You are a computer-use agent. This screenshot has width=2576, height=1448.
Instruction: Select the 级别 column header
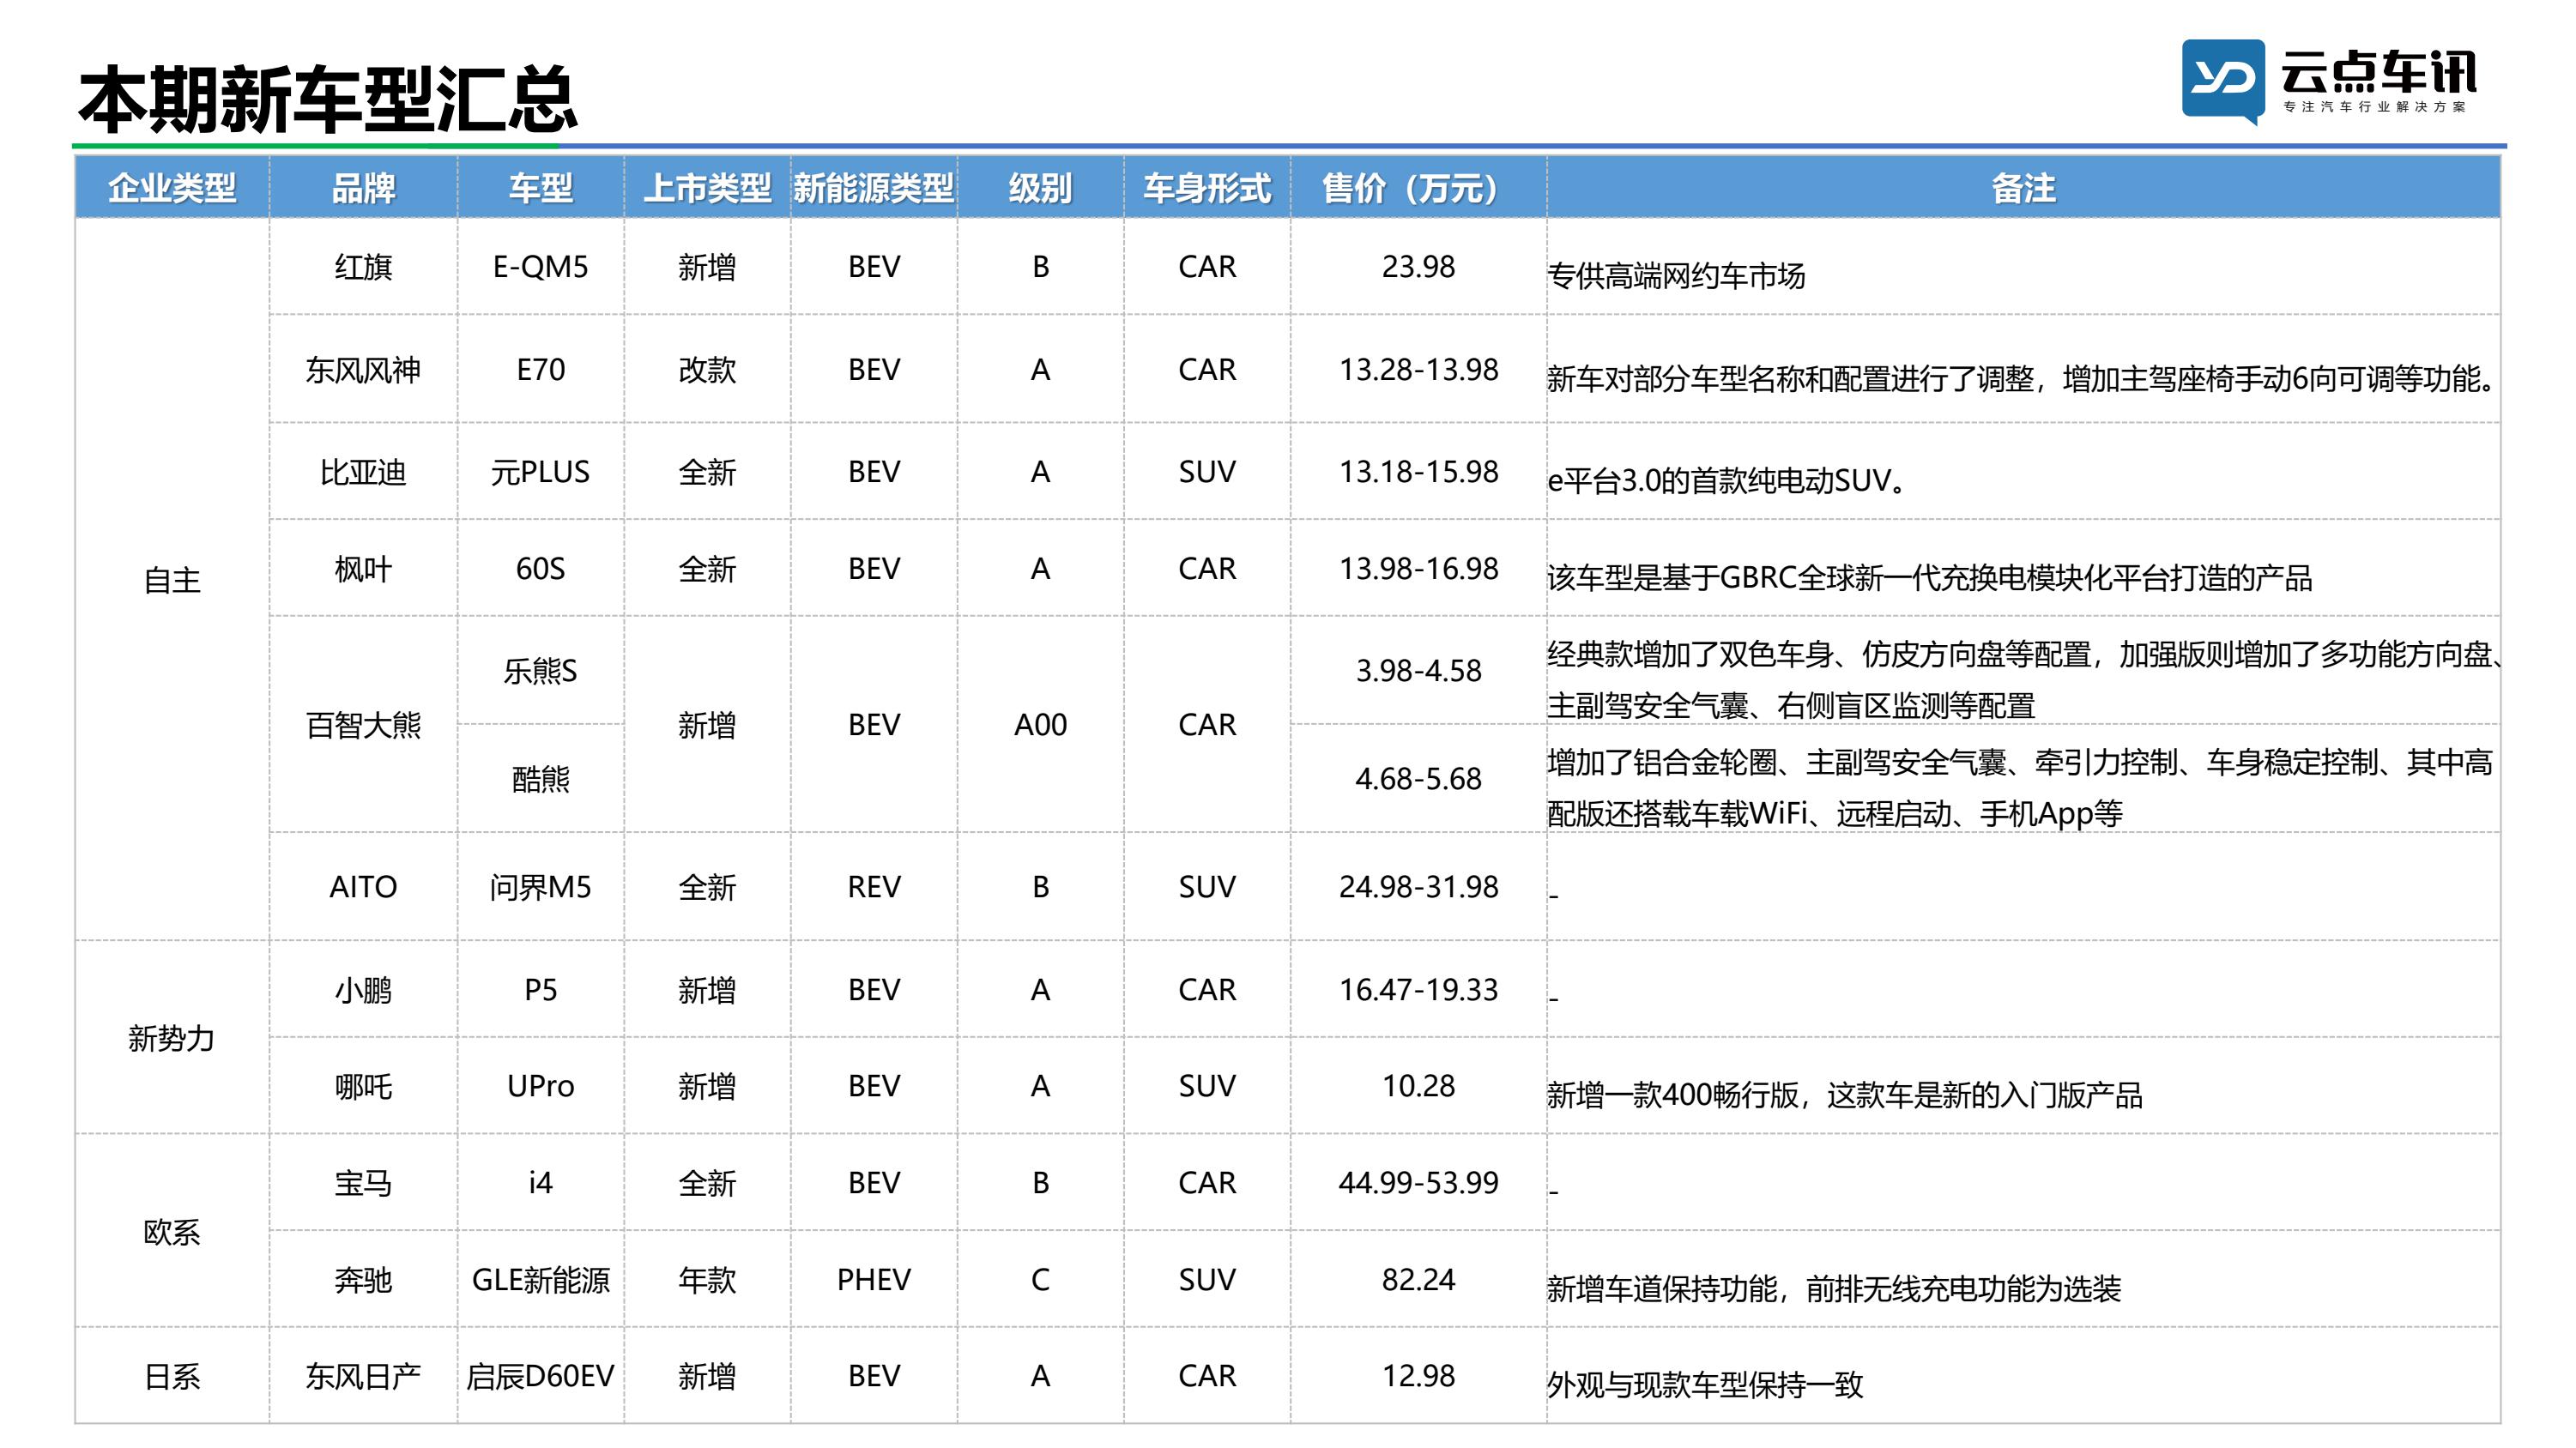coord(1040,188)
